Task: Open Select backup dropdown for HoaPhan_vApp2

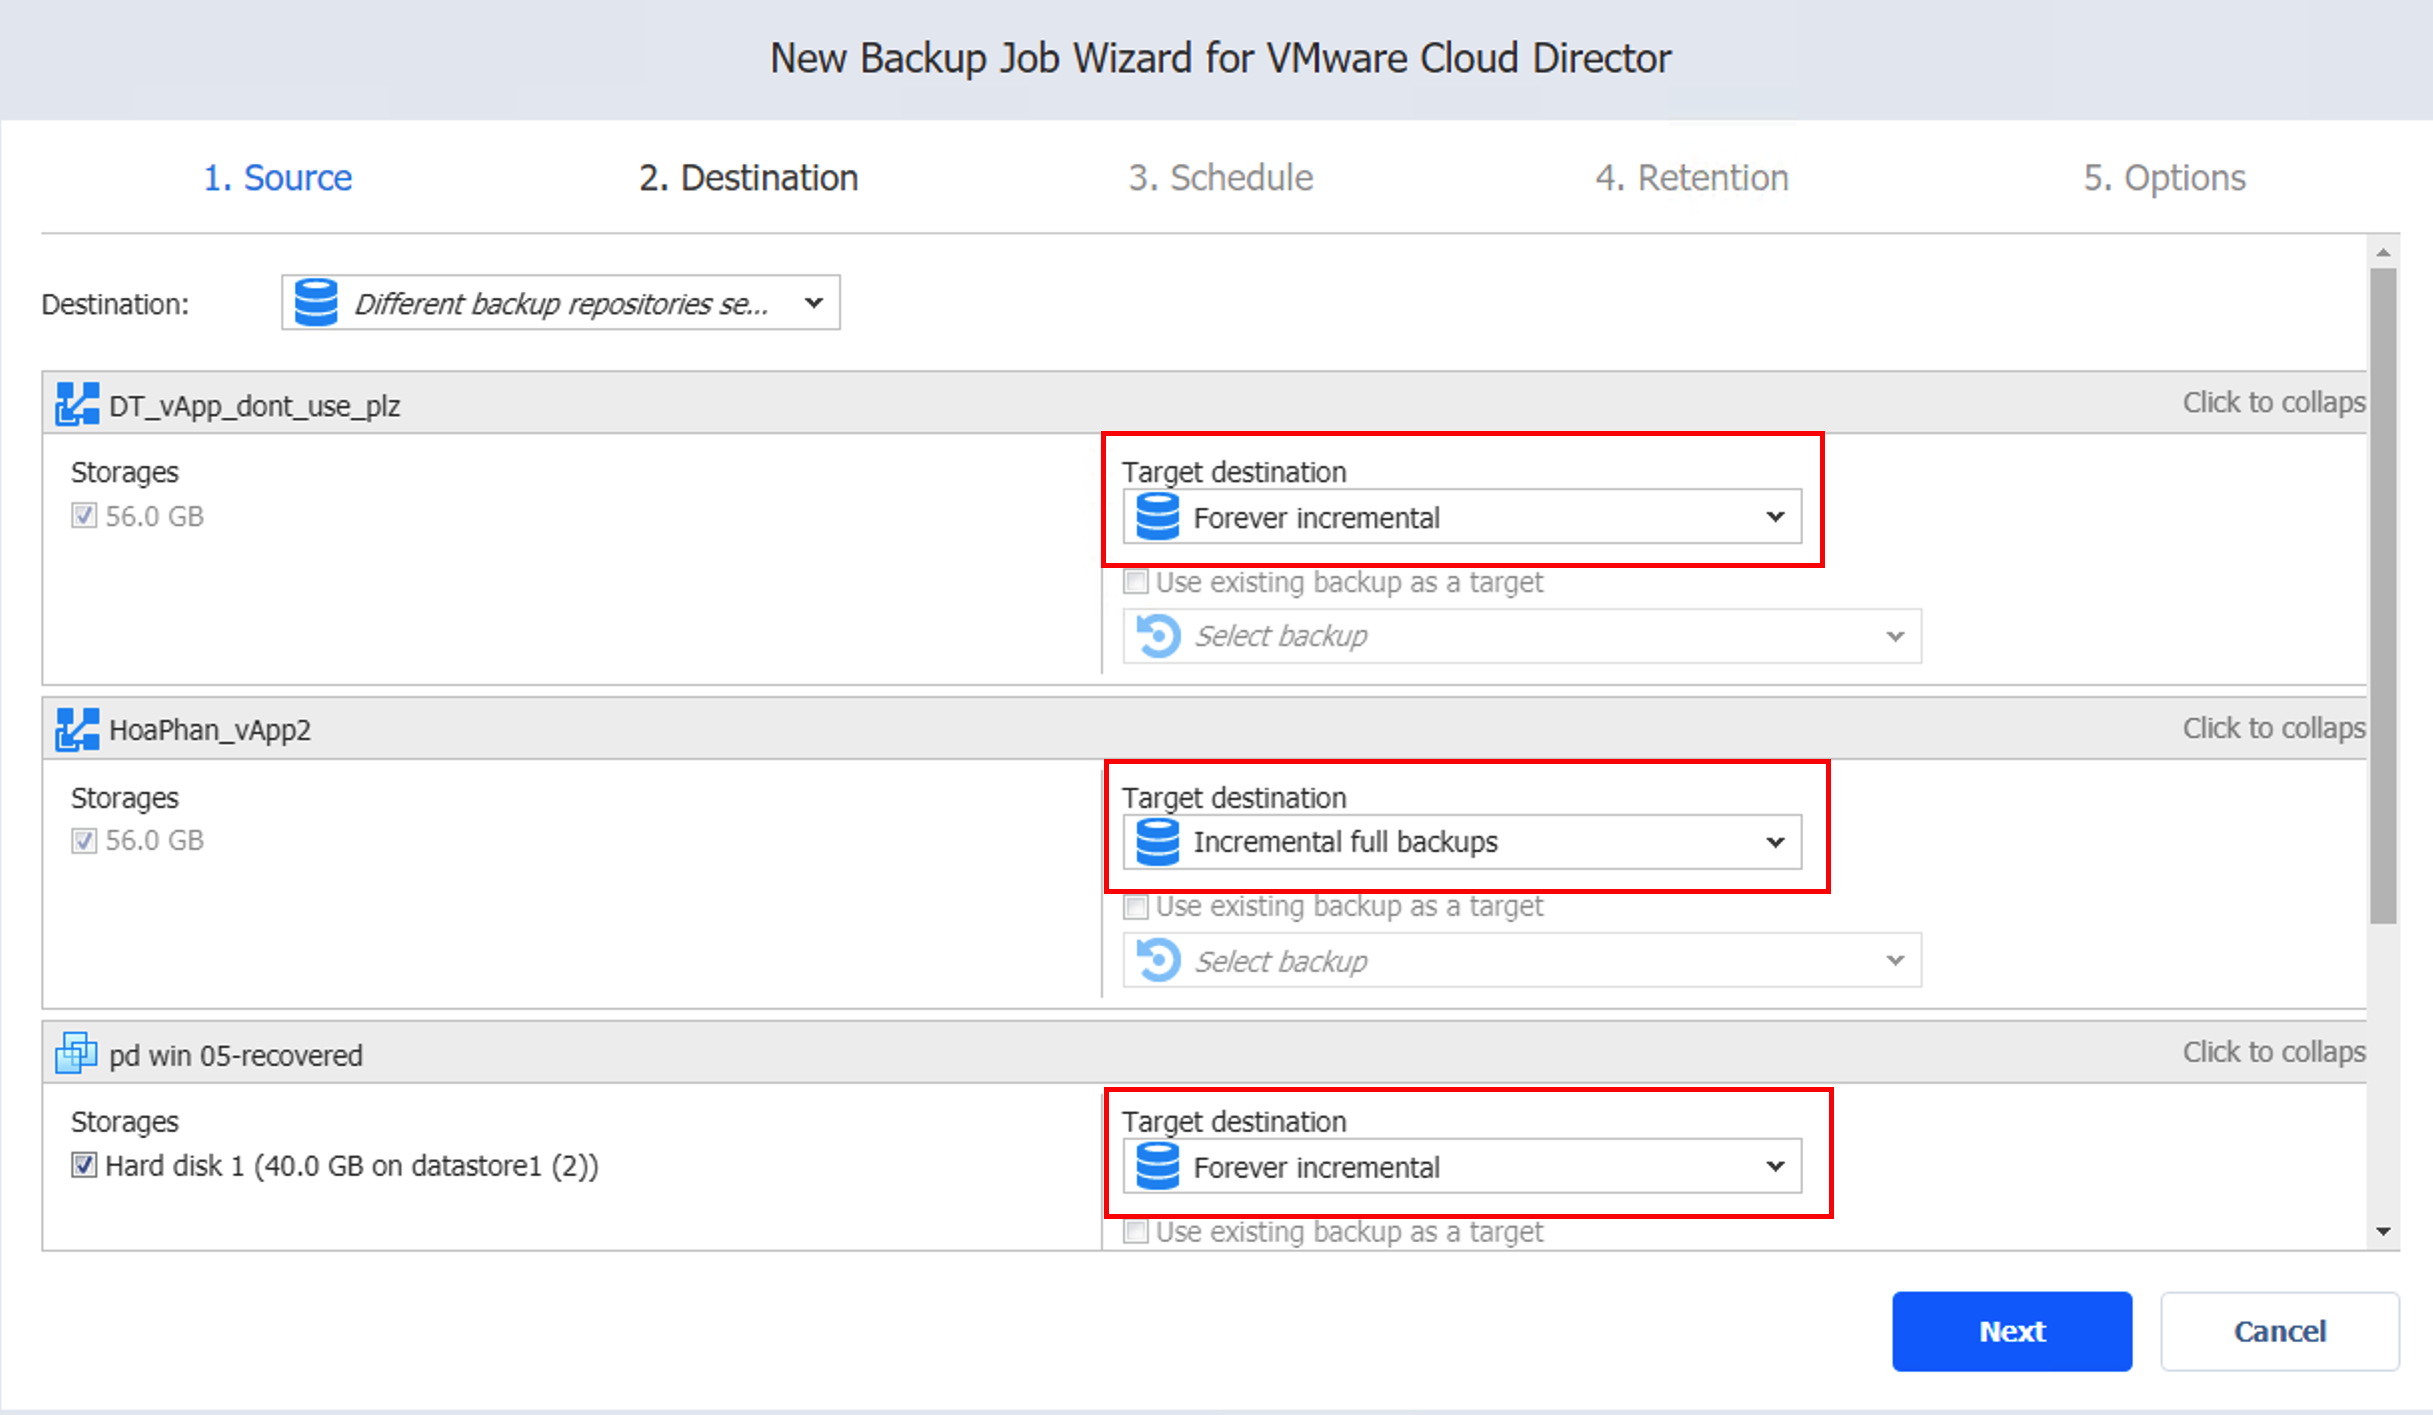Action: tap(1522, 960)
